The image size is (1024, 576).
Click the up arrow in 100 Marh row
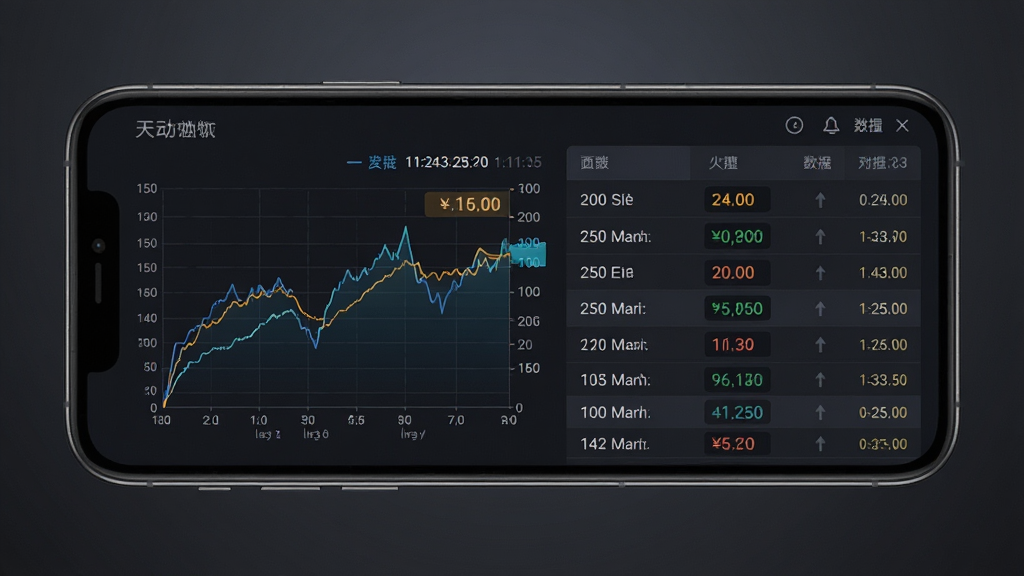(820, 412)
